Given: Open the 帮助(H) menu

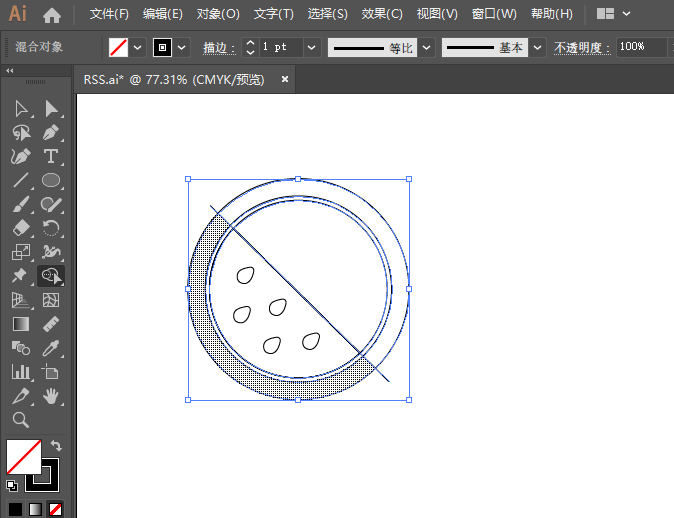Looking at the screenshot, I should tap(551, 14).
